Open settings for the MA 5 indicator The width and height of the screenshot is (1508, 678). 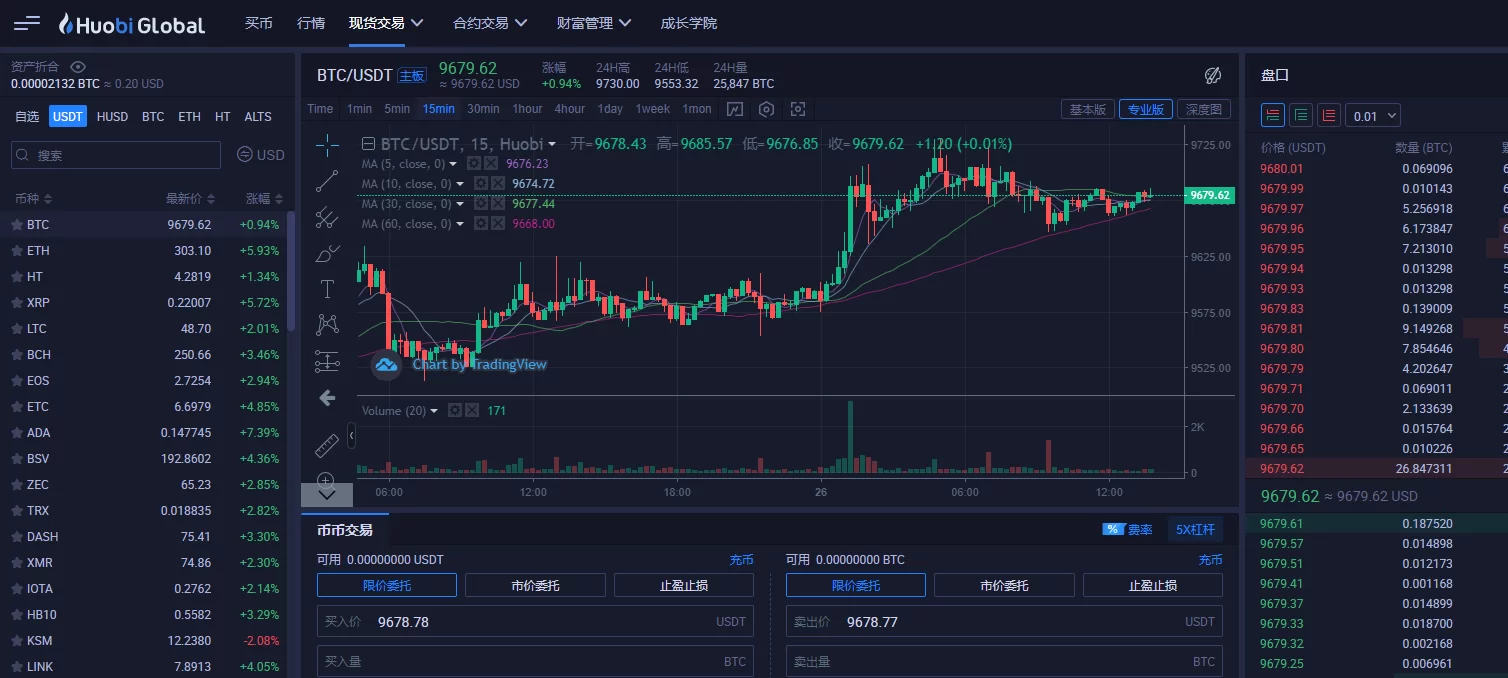(474, 164)
